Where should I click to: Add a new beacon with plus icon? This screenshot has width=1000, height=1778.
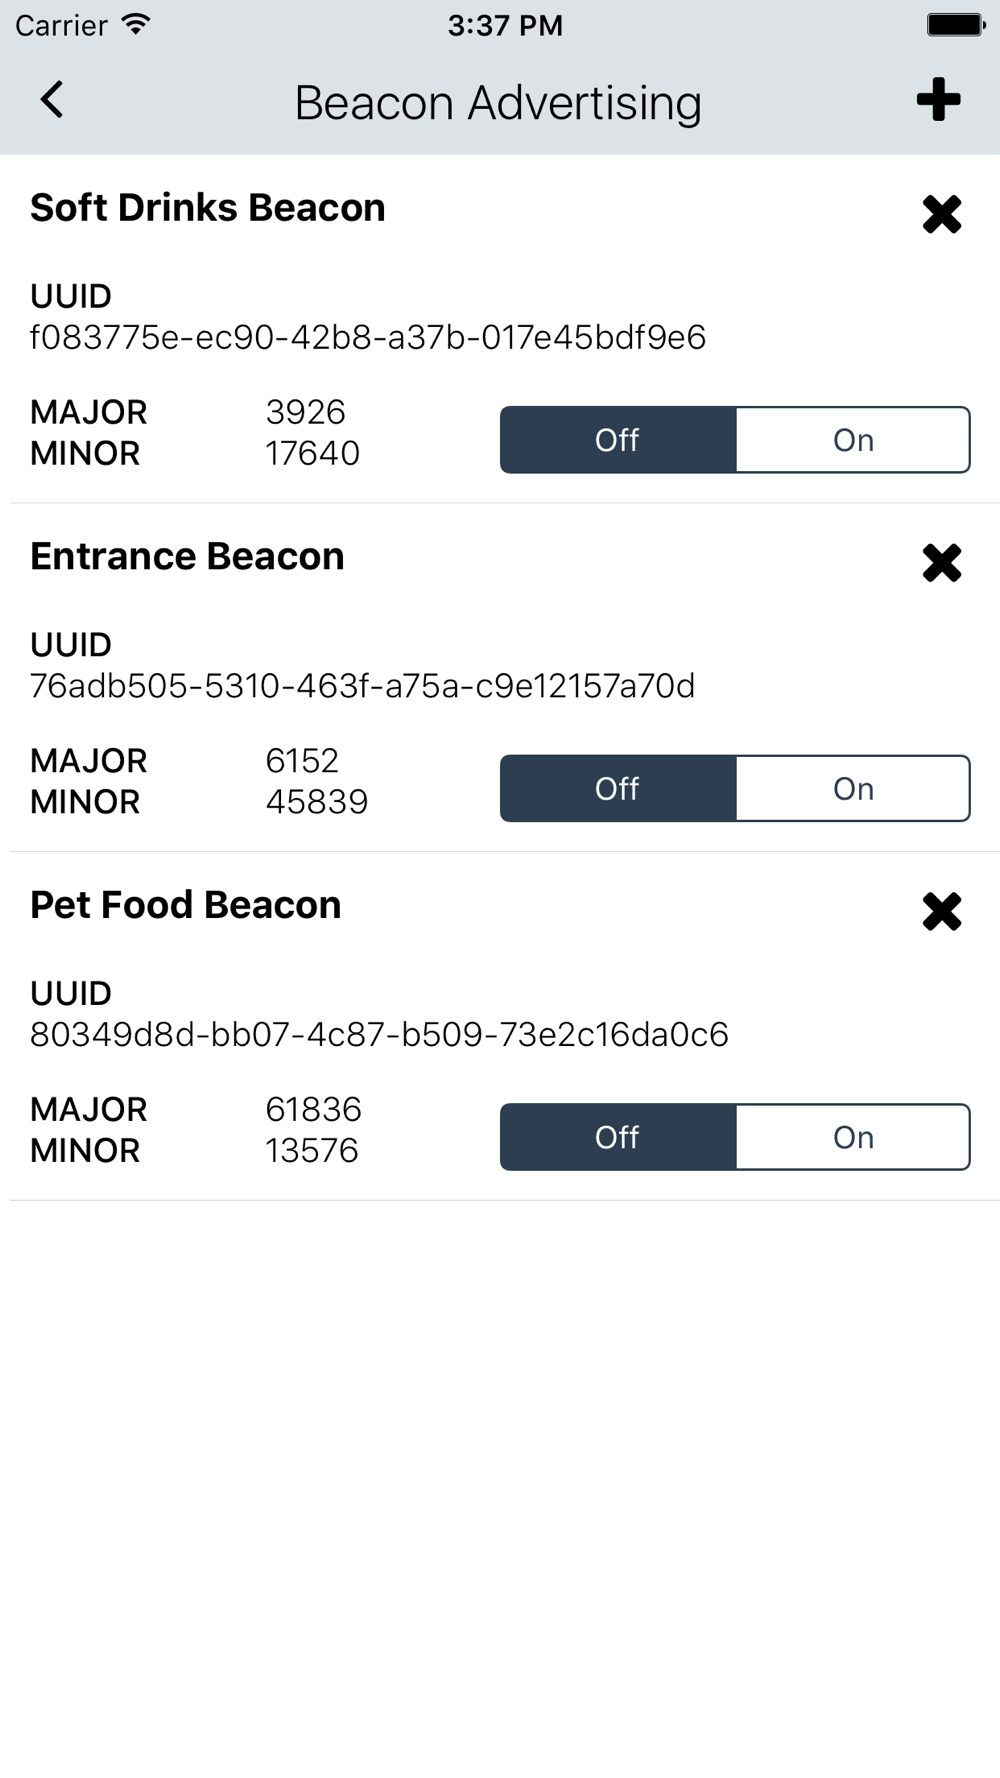click(x=938, y=100)
